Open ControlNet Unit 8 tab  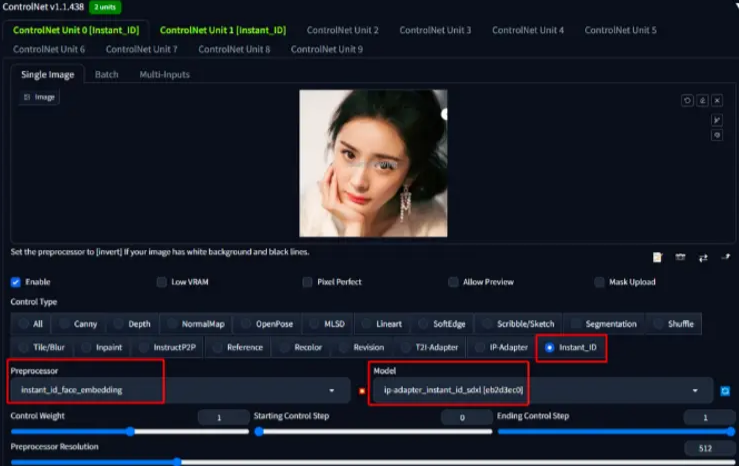tap(234, 49)
